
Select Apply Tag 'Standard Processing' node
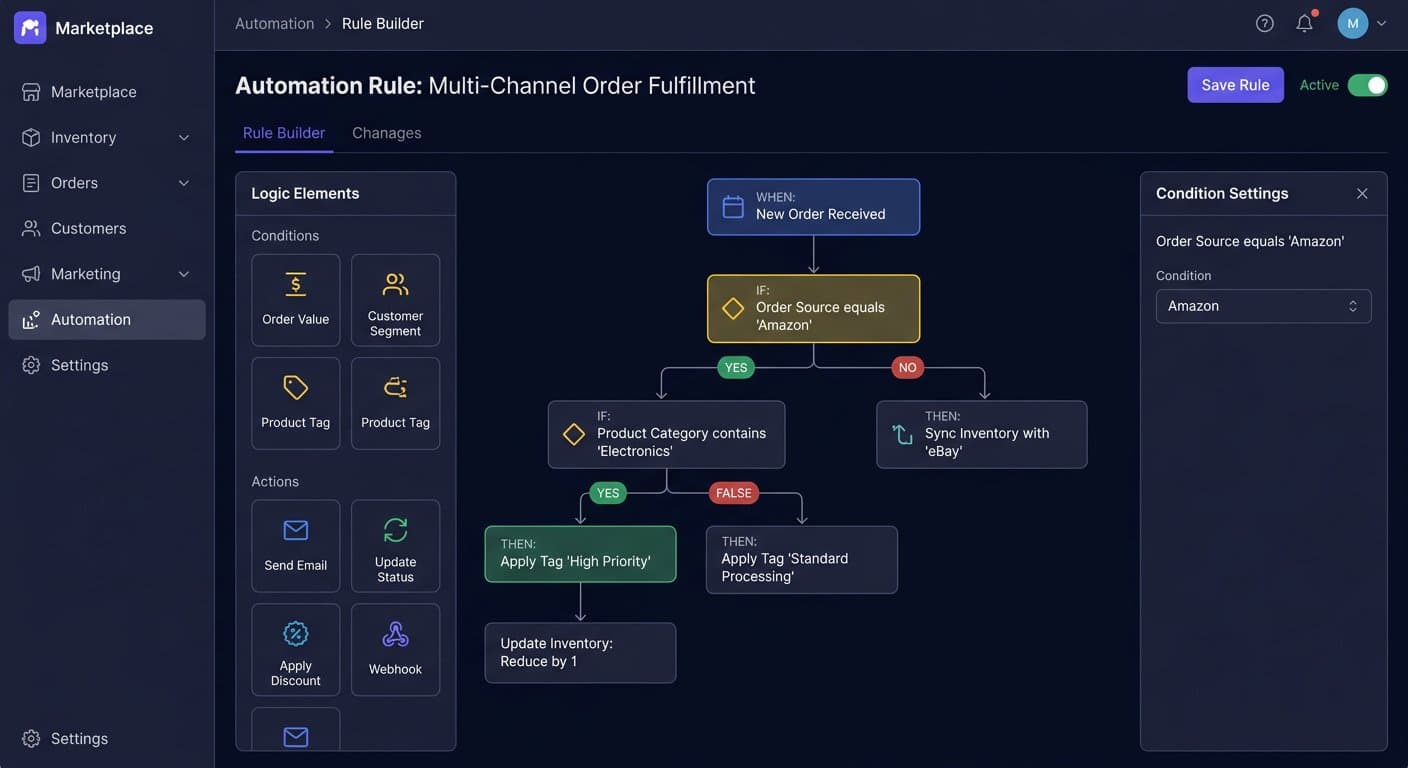[x=802, y=560]
